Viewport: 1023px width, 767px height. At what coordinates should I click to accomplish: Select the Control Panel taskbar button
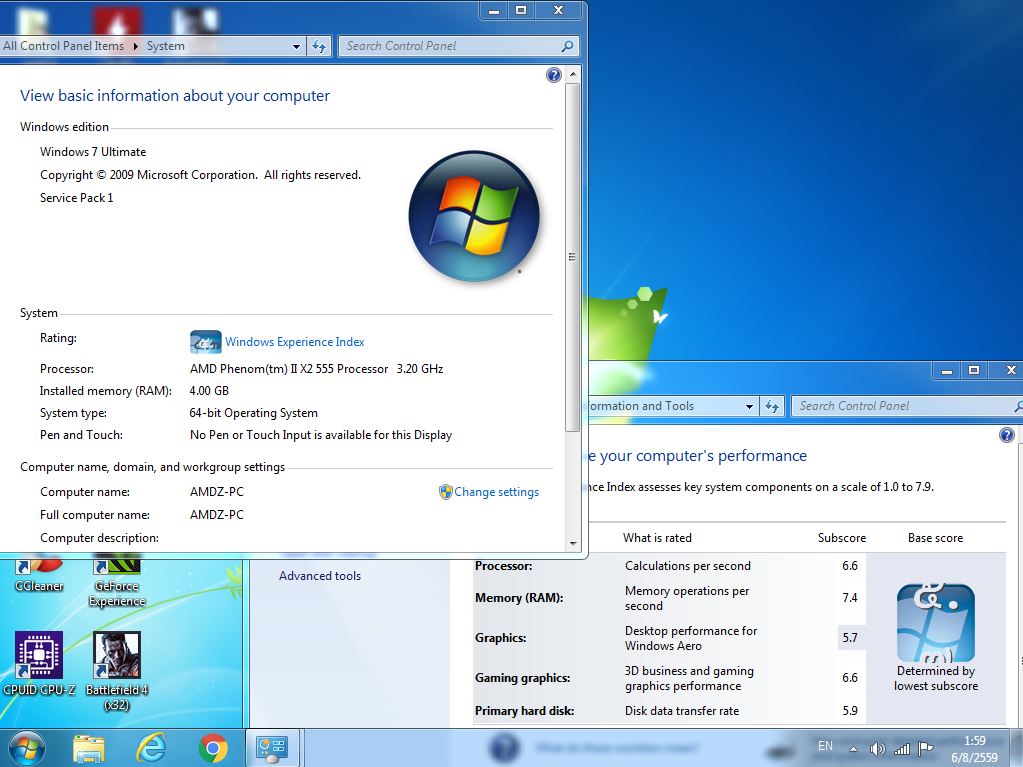271,748
